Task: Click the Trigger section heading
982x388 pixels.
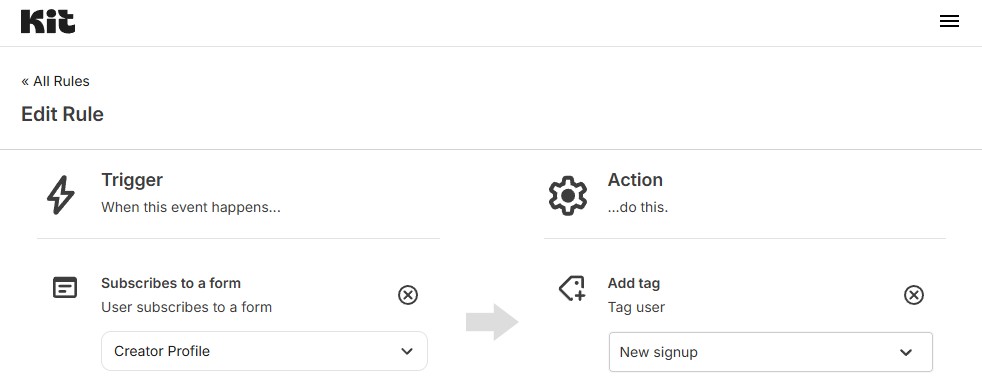Action: click(132, 180)
